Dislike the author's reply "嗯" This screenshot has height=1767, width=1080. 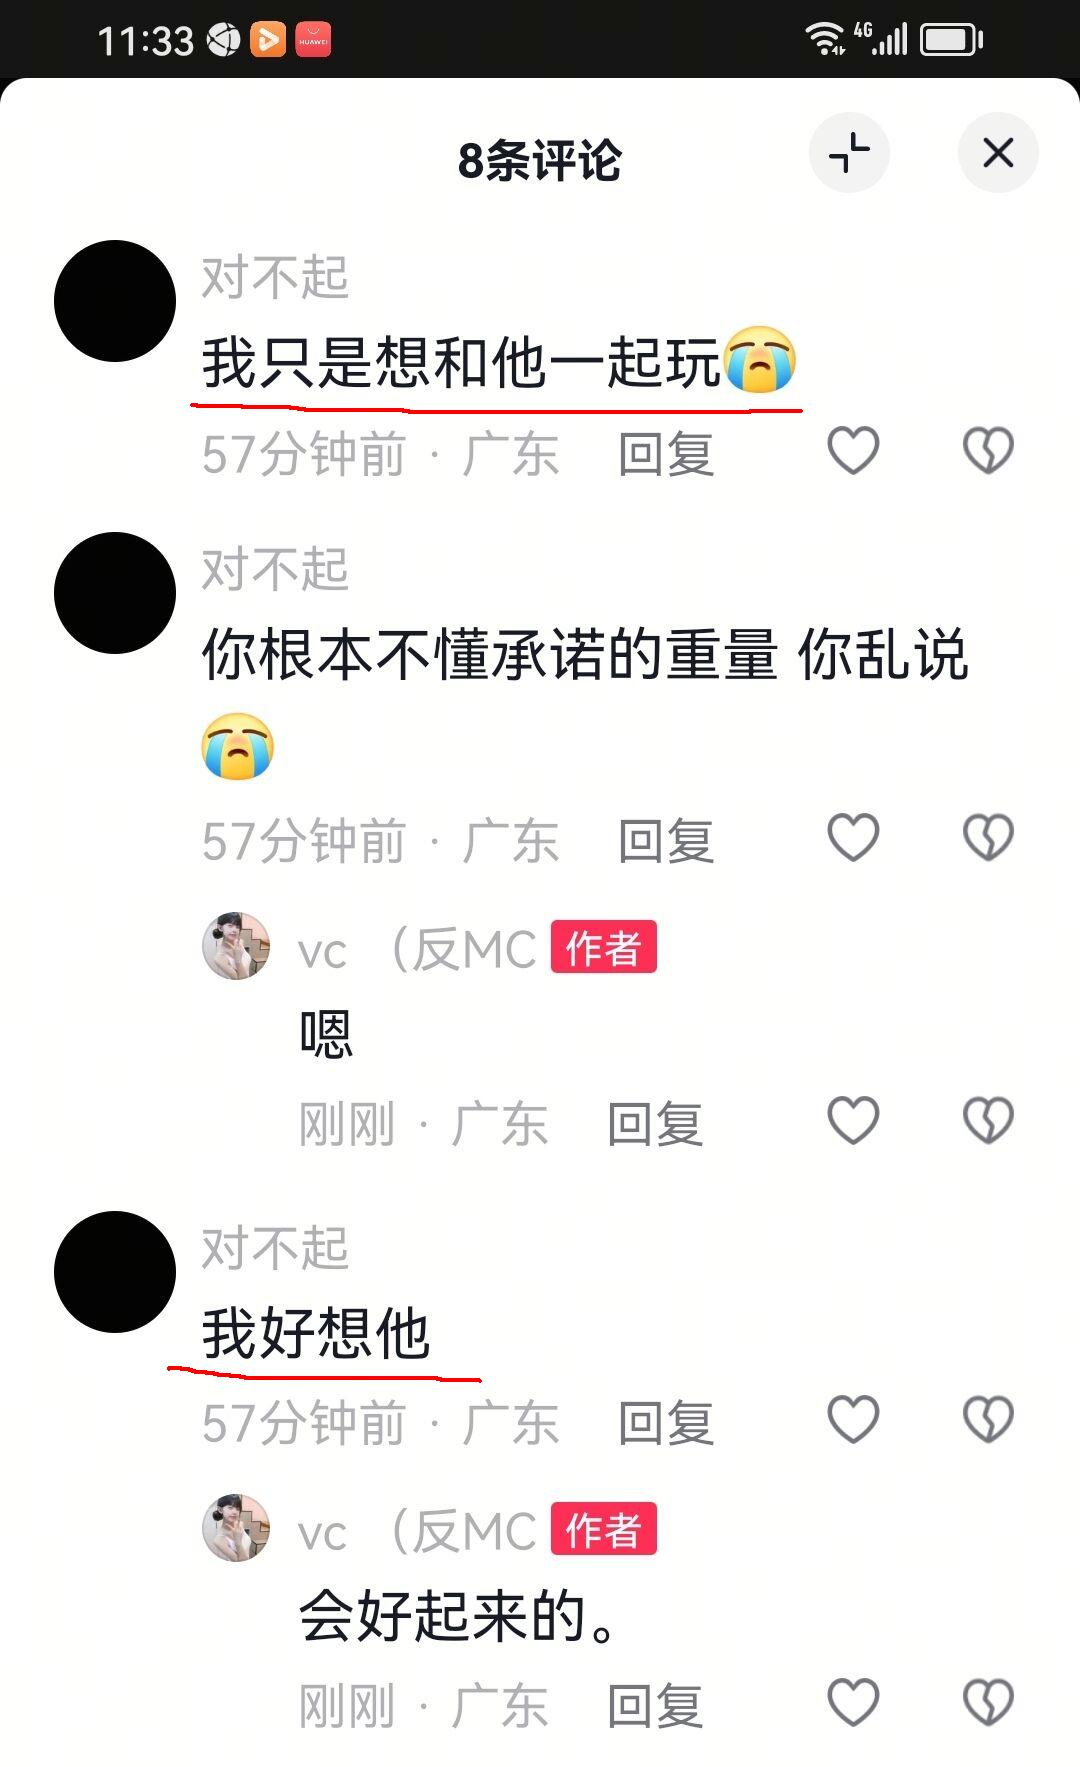click(988, 1120)
